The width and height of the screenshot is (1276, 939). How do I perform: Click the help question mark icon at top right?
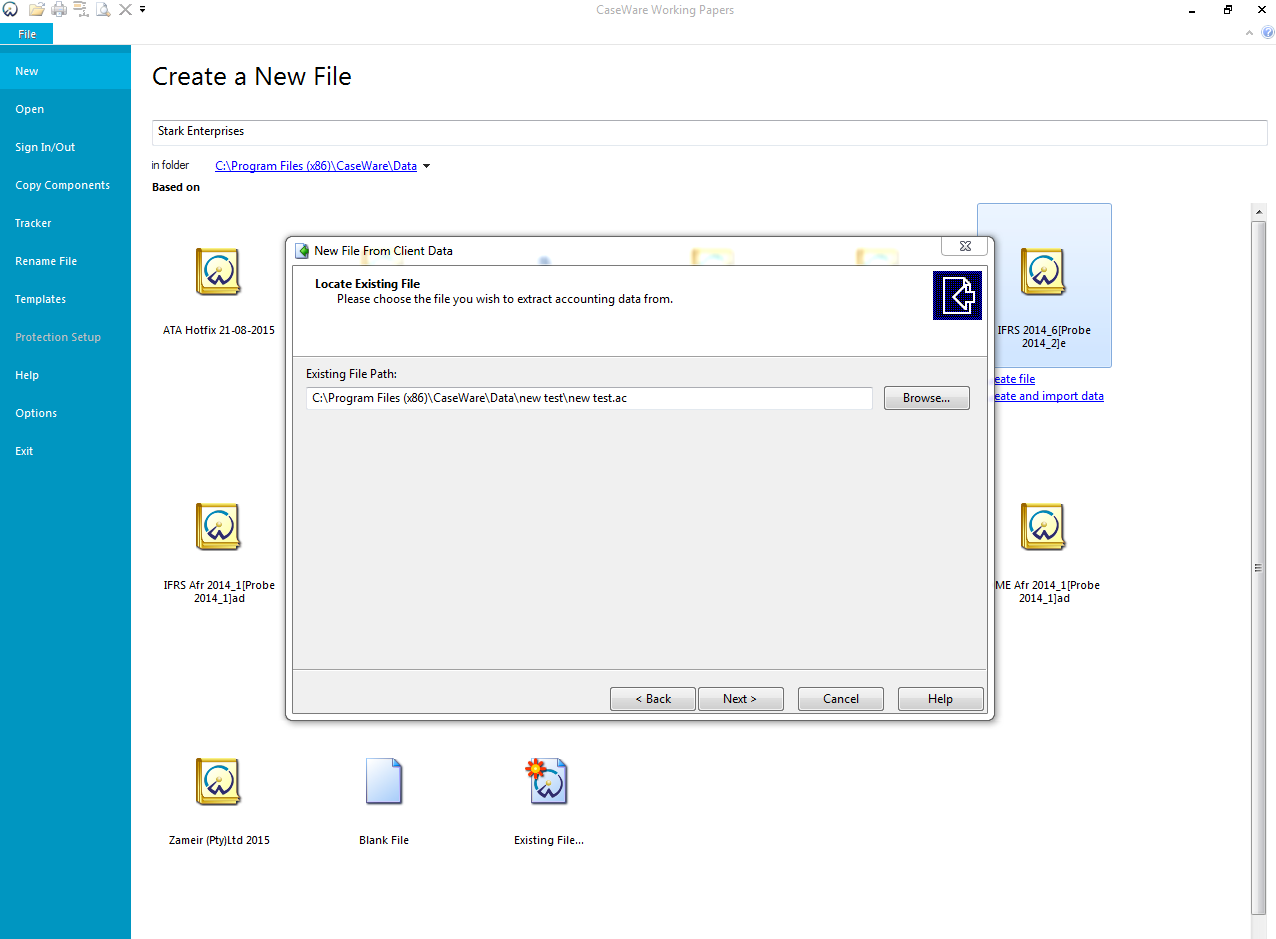(1268, 33)
